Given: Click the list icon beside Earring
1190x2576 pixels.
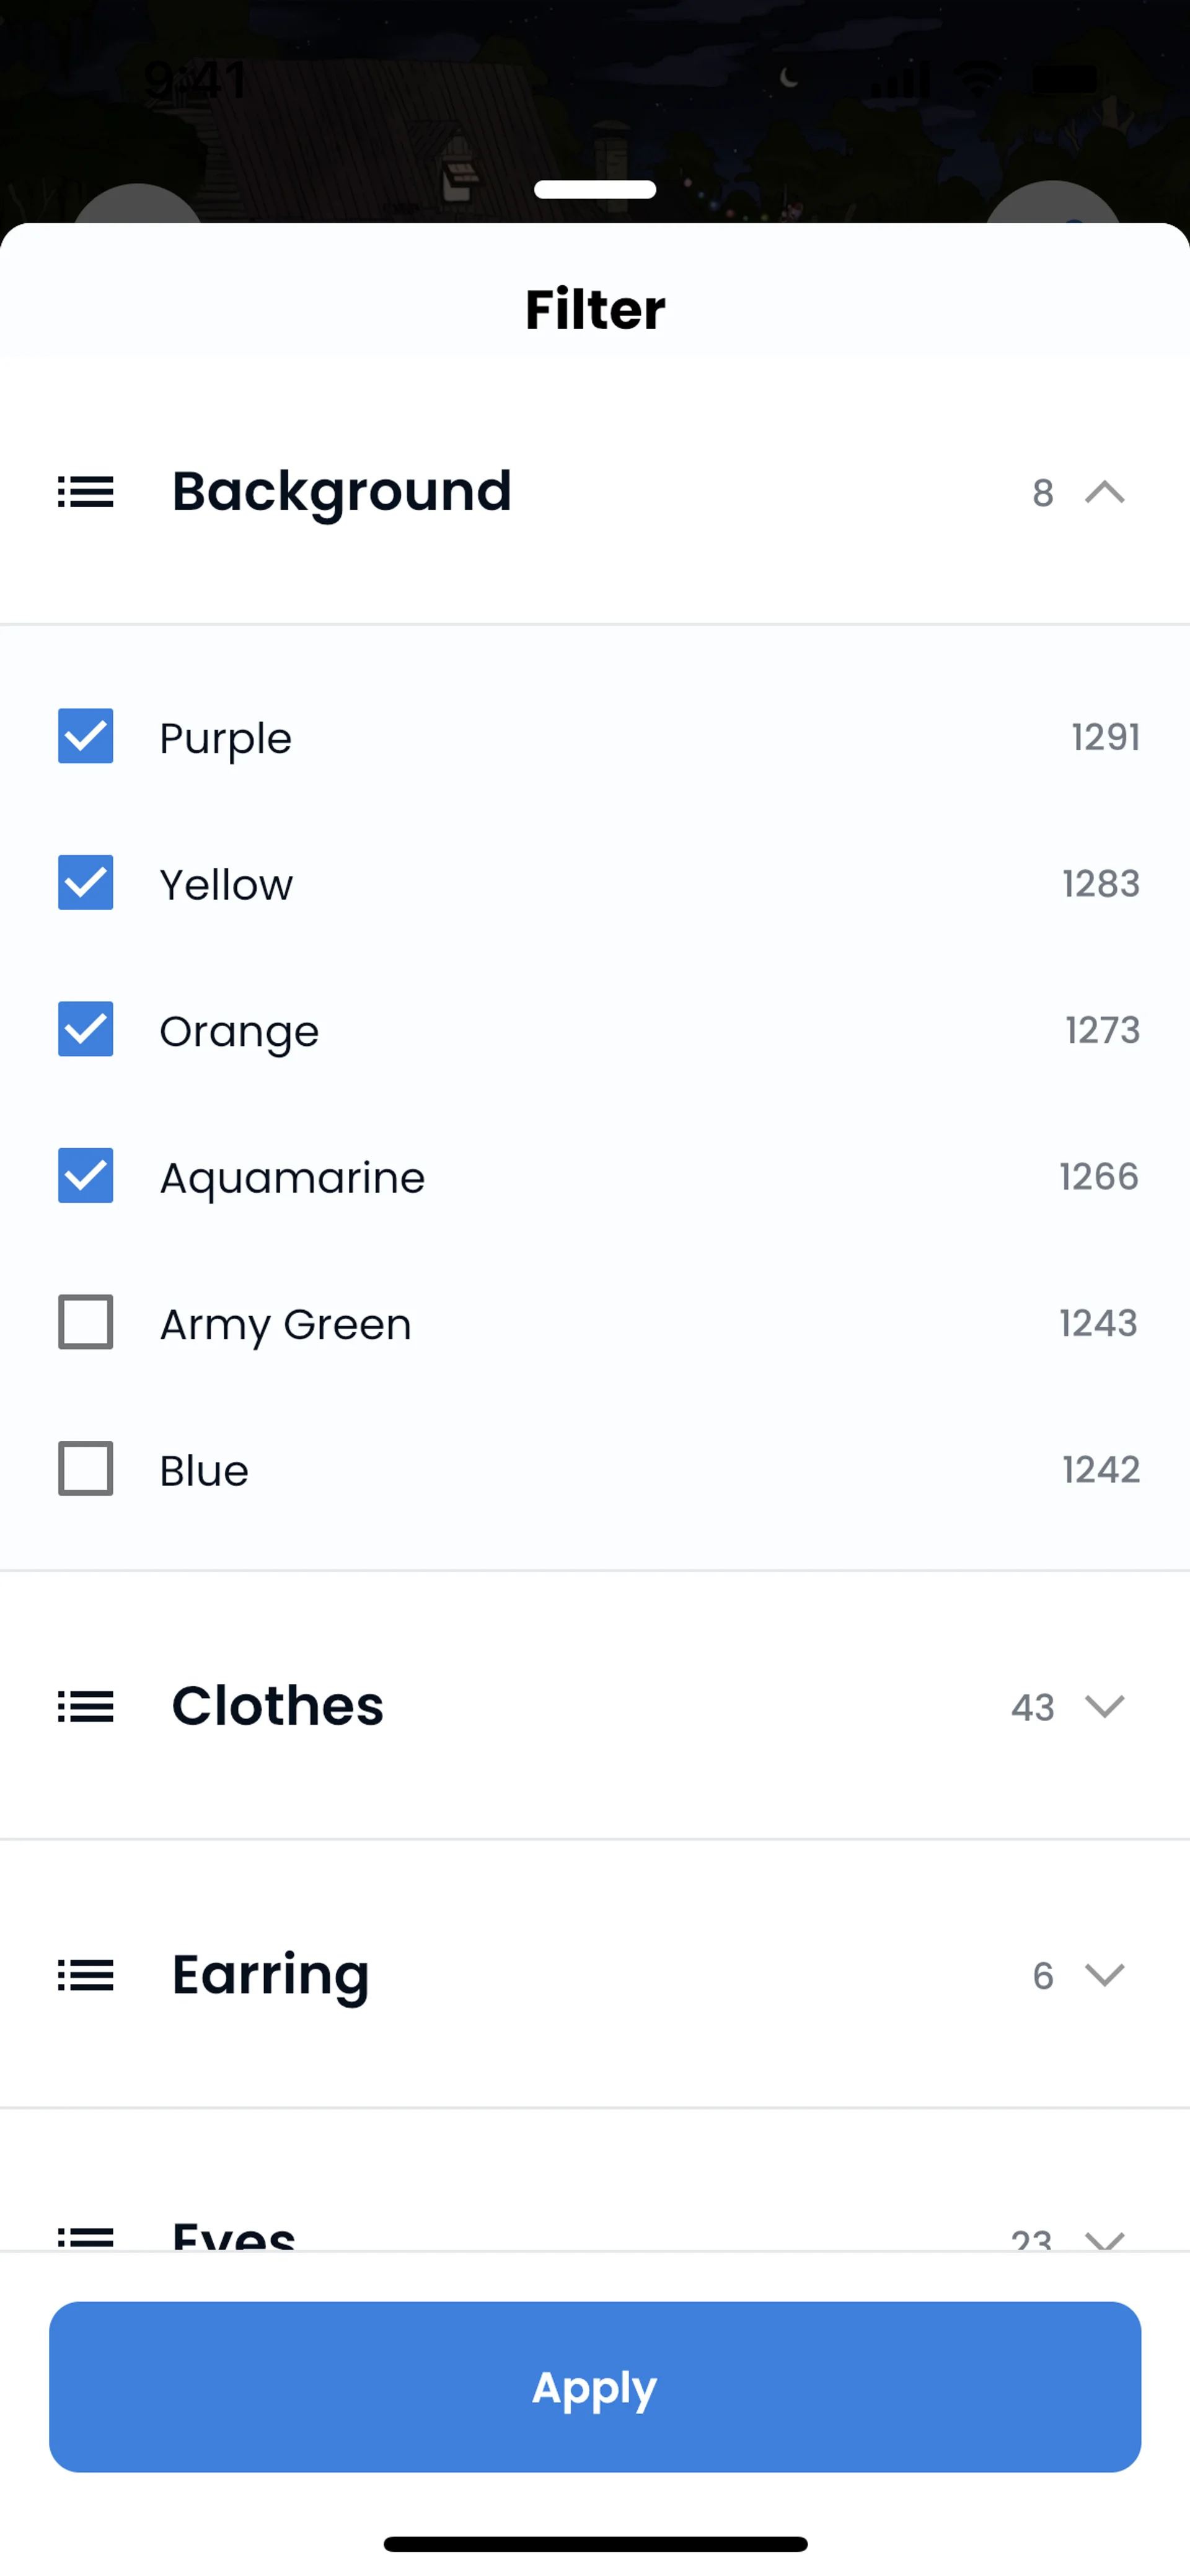Looking at the screenshot, I should pyautogui.click(x=86, y=1975).
